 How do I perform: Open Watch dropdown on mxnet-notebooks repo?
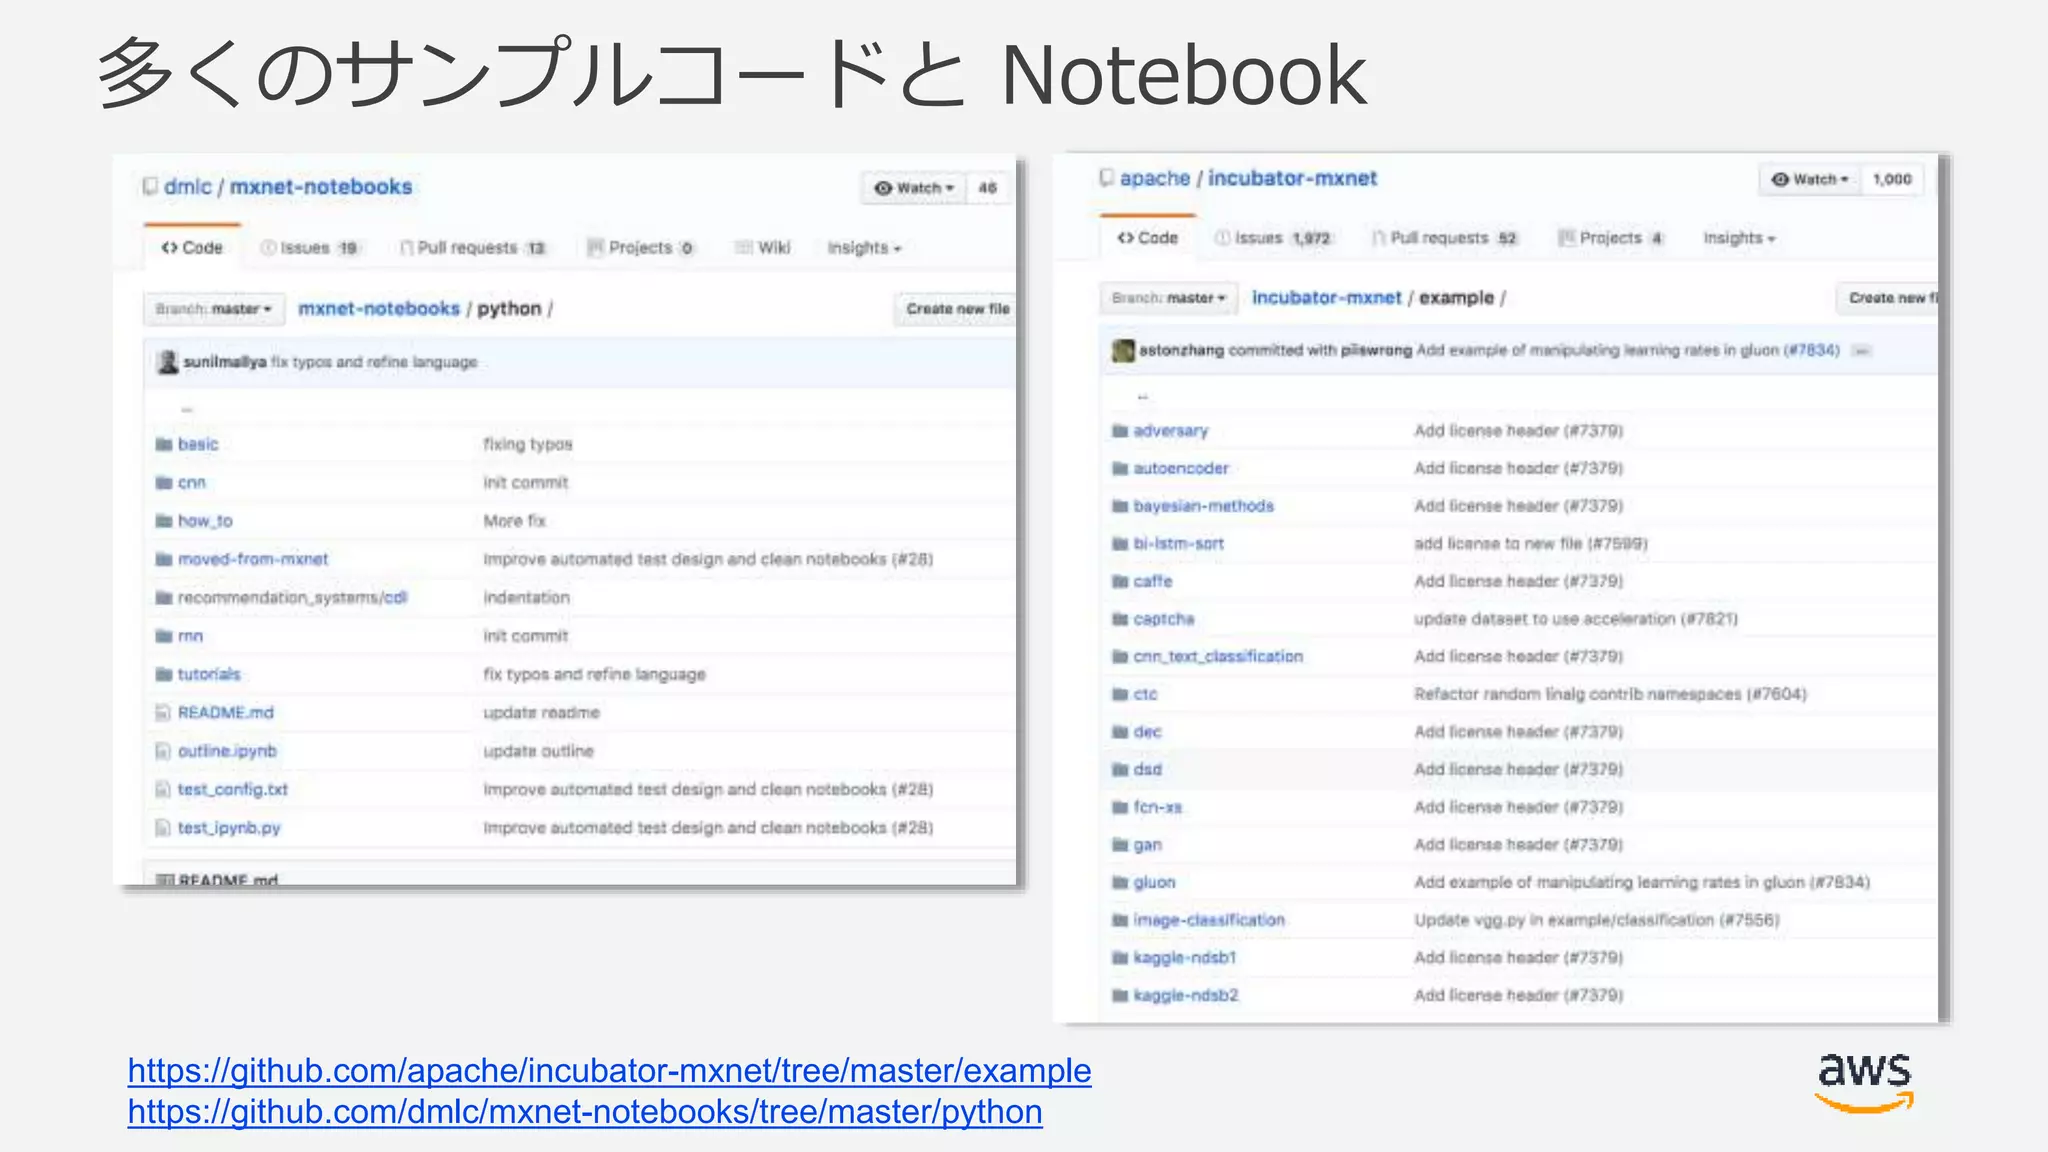pyautogui.click(x=914, y=188)
